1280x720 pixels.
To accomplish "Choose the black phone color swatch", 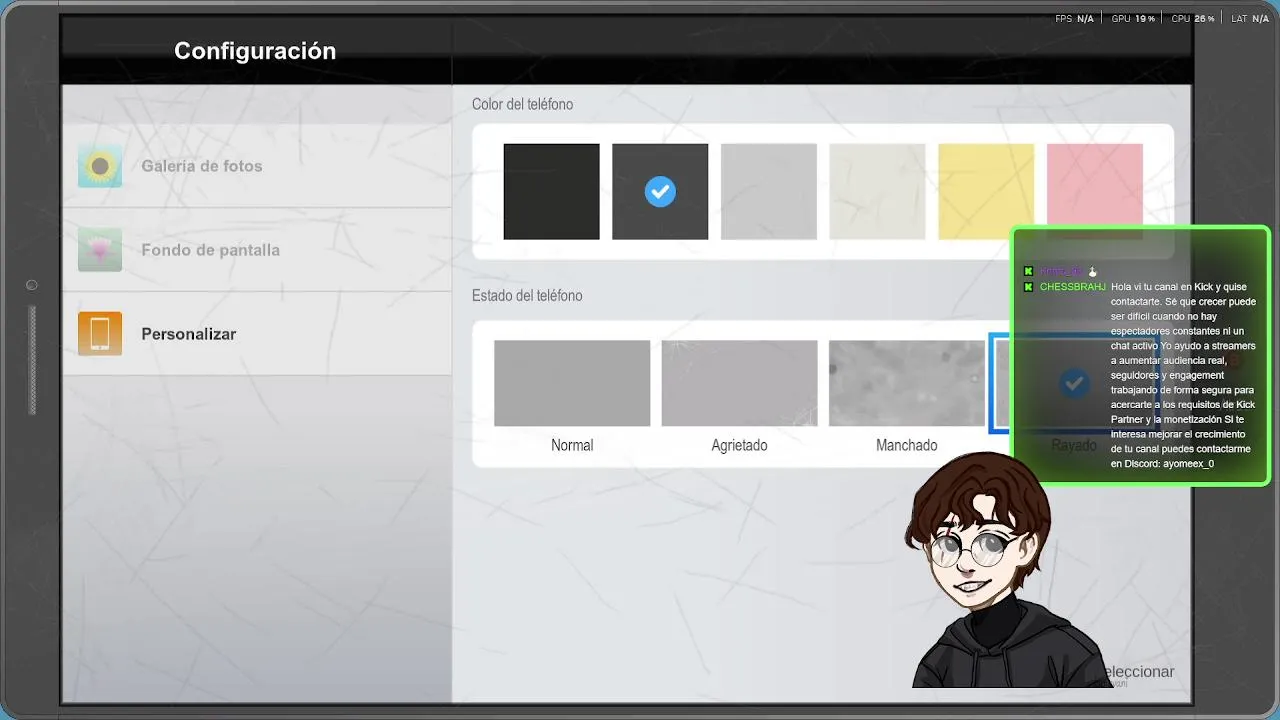I will tap(551, 192).
